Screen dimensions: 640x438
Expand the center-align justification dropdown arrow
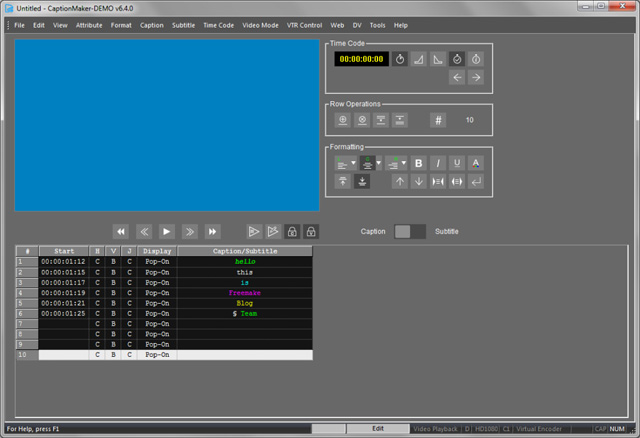(x=379, y=163)
